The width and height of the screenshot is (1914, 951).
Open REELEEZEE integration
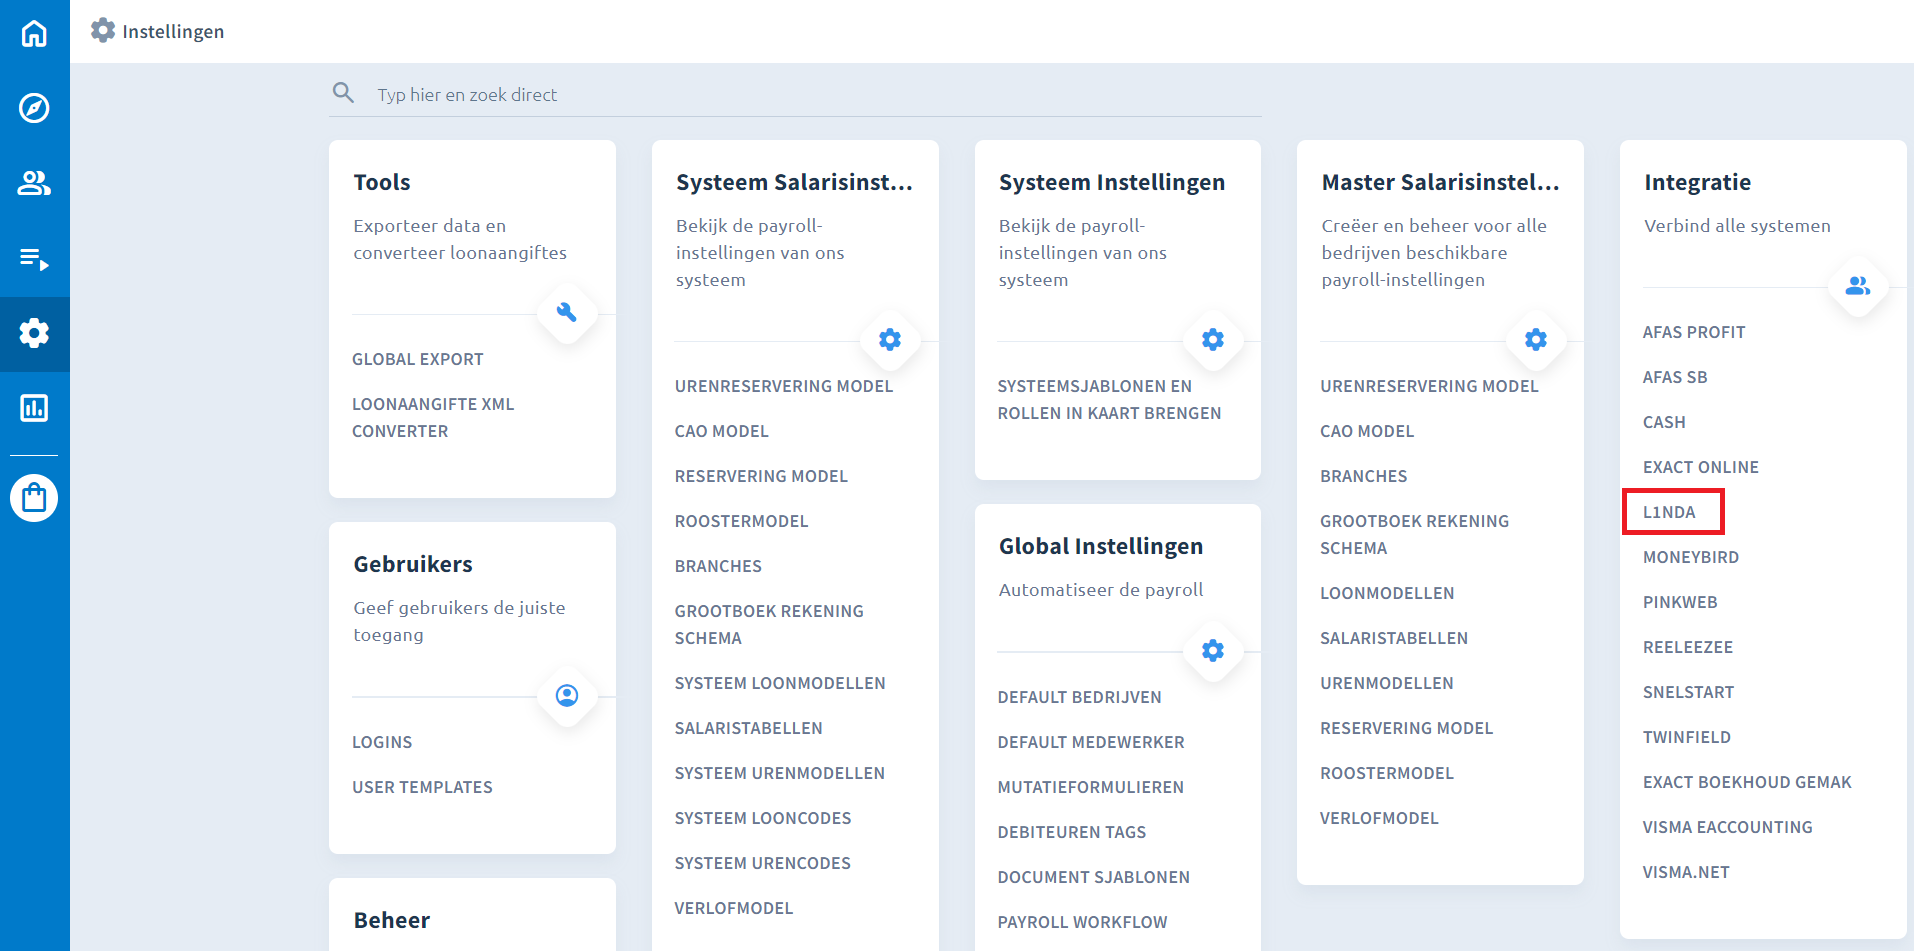coord(1688,647)
